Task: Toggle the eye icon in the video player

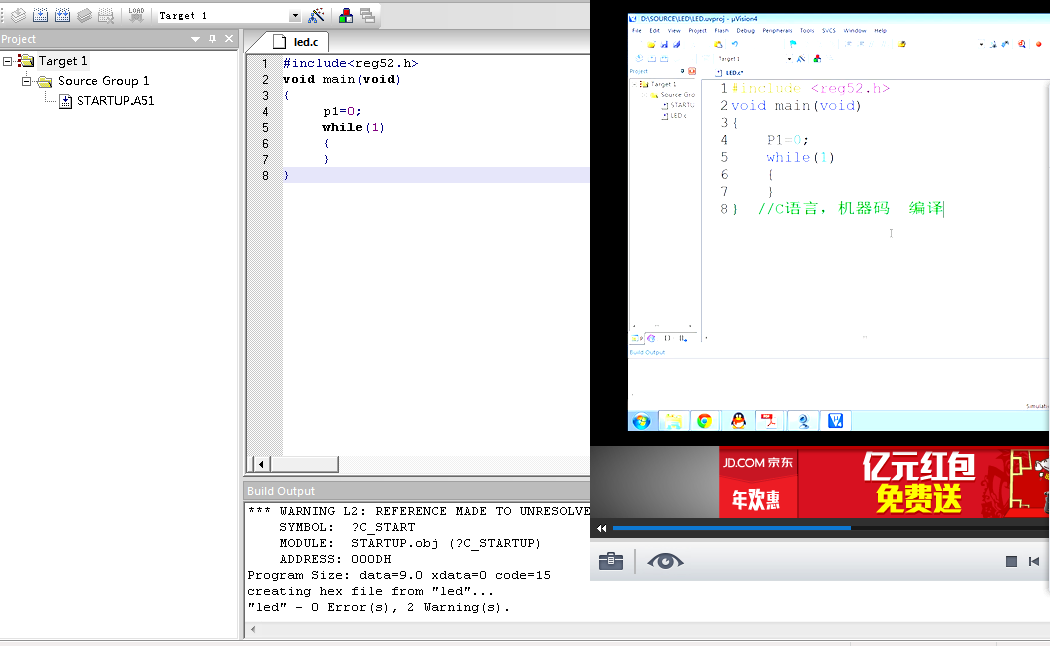Action: 665,561
